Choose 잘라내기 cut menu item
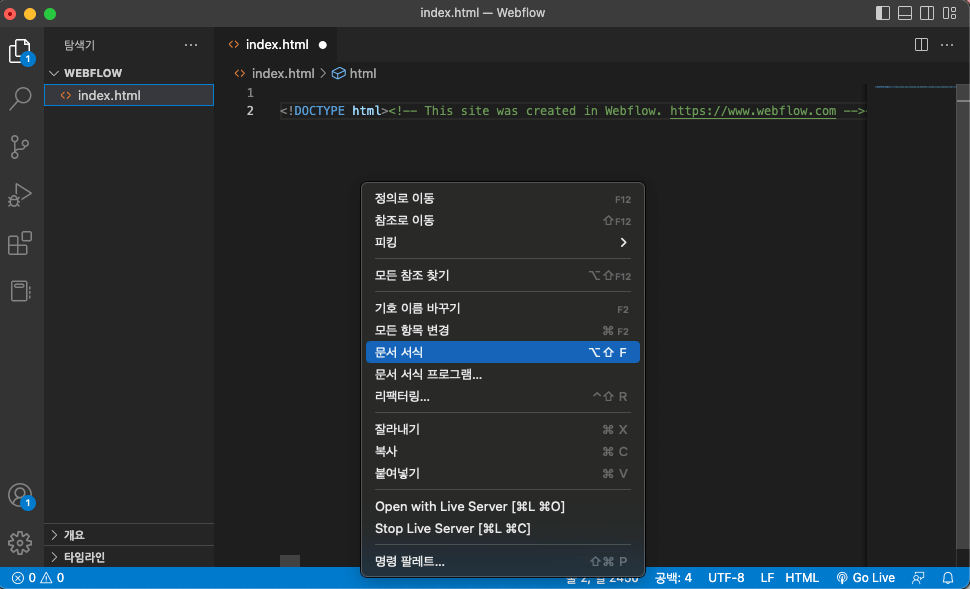The width and height of the screenshot is (970, 589). (x=502, y=429)
